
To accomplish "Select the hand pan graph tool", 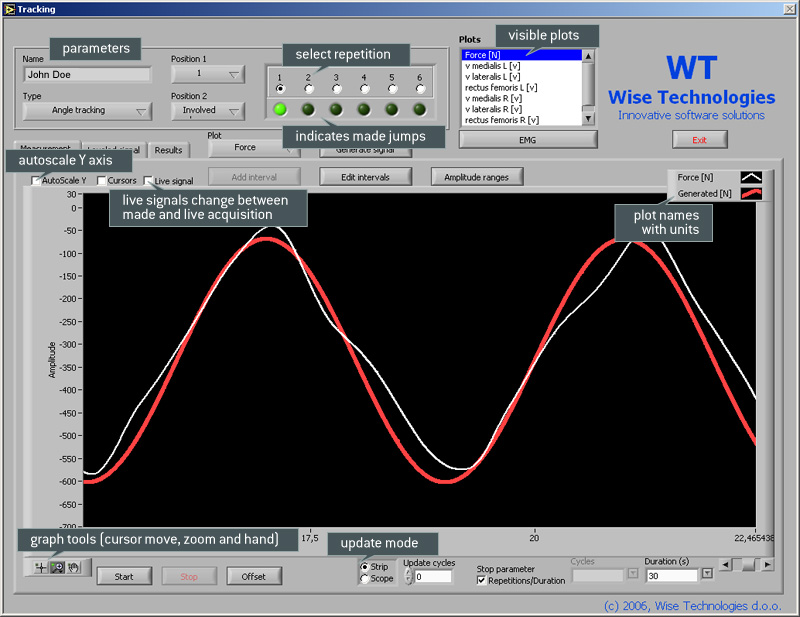I will click(x=73, y=567).
